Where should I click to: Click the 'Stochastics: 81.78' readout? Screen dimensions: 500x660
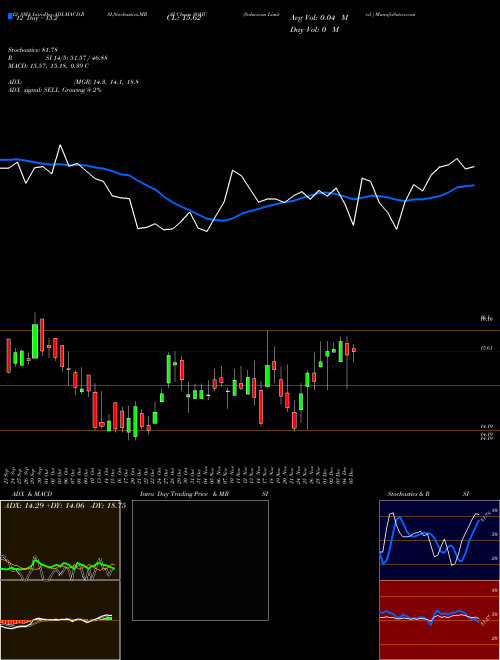32,50
